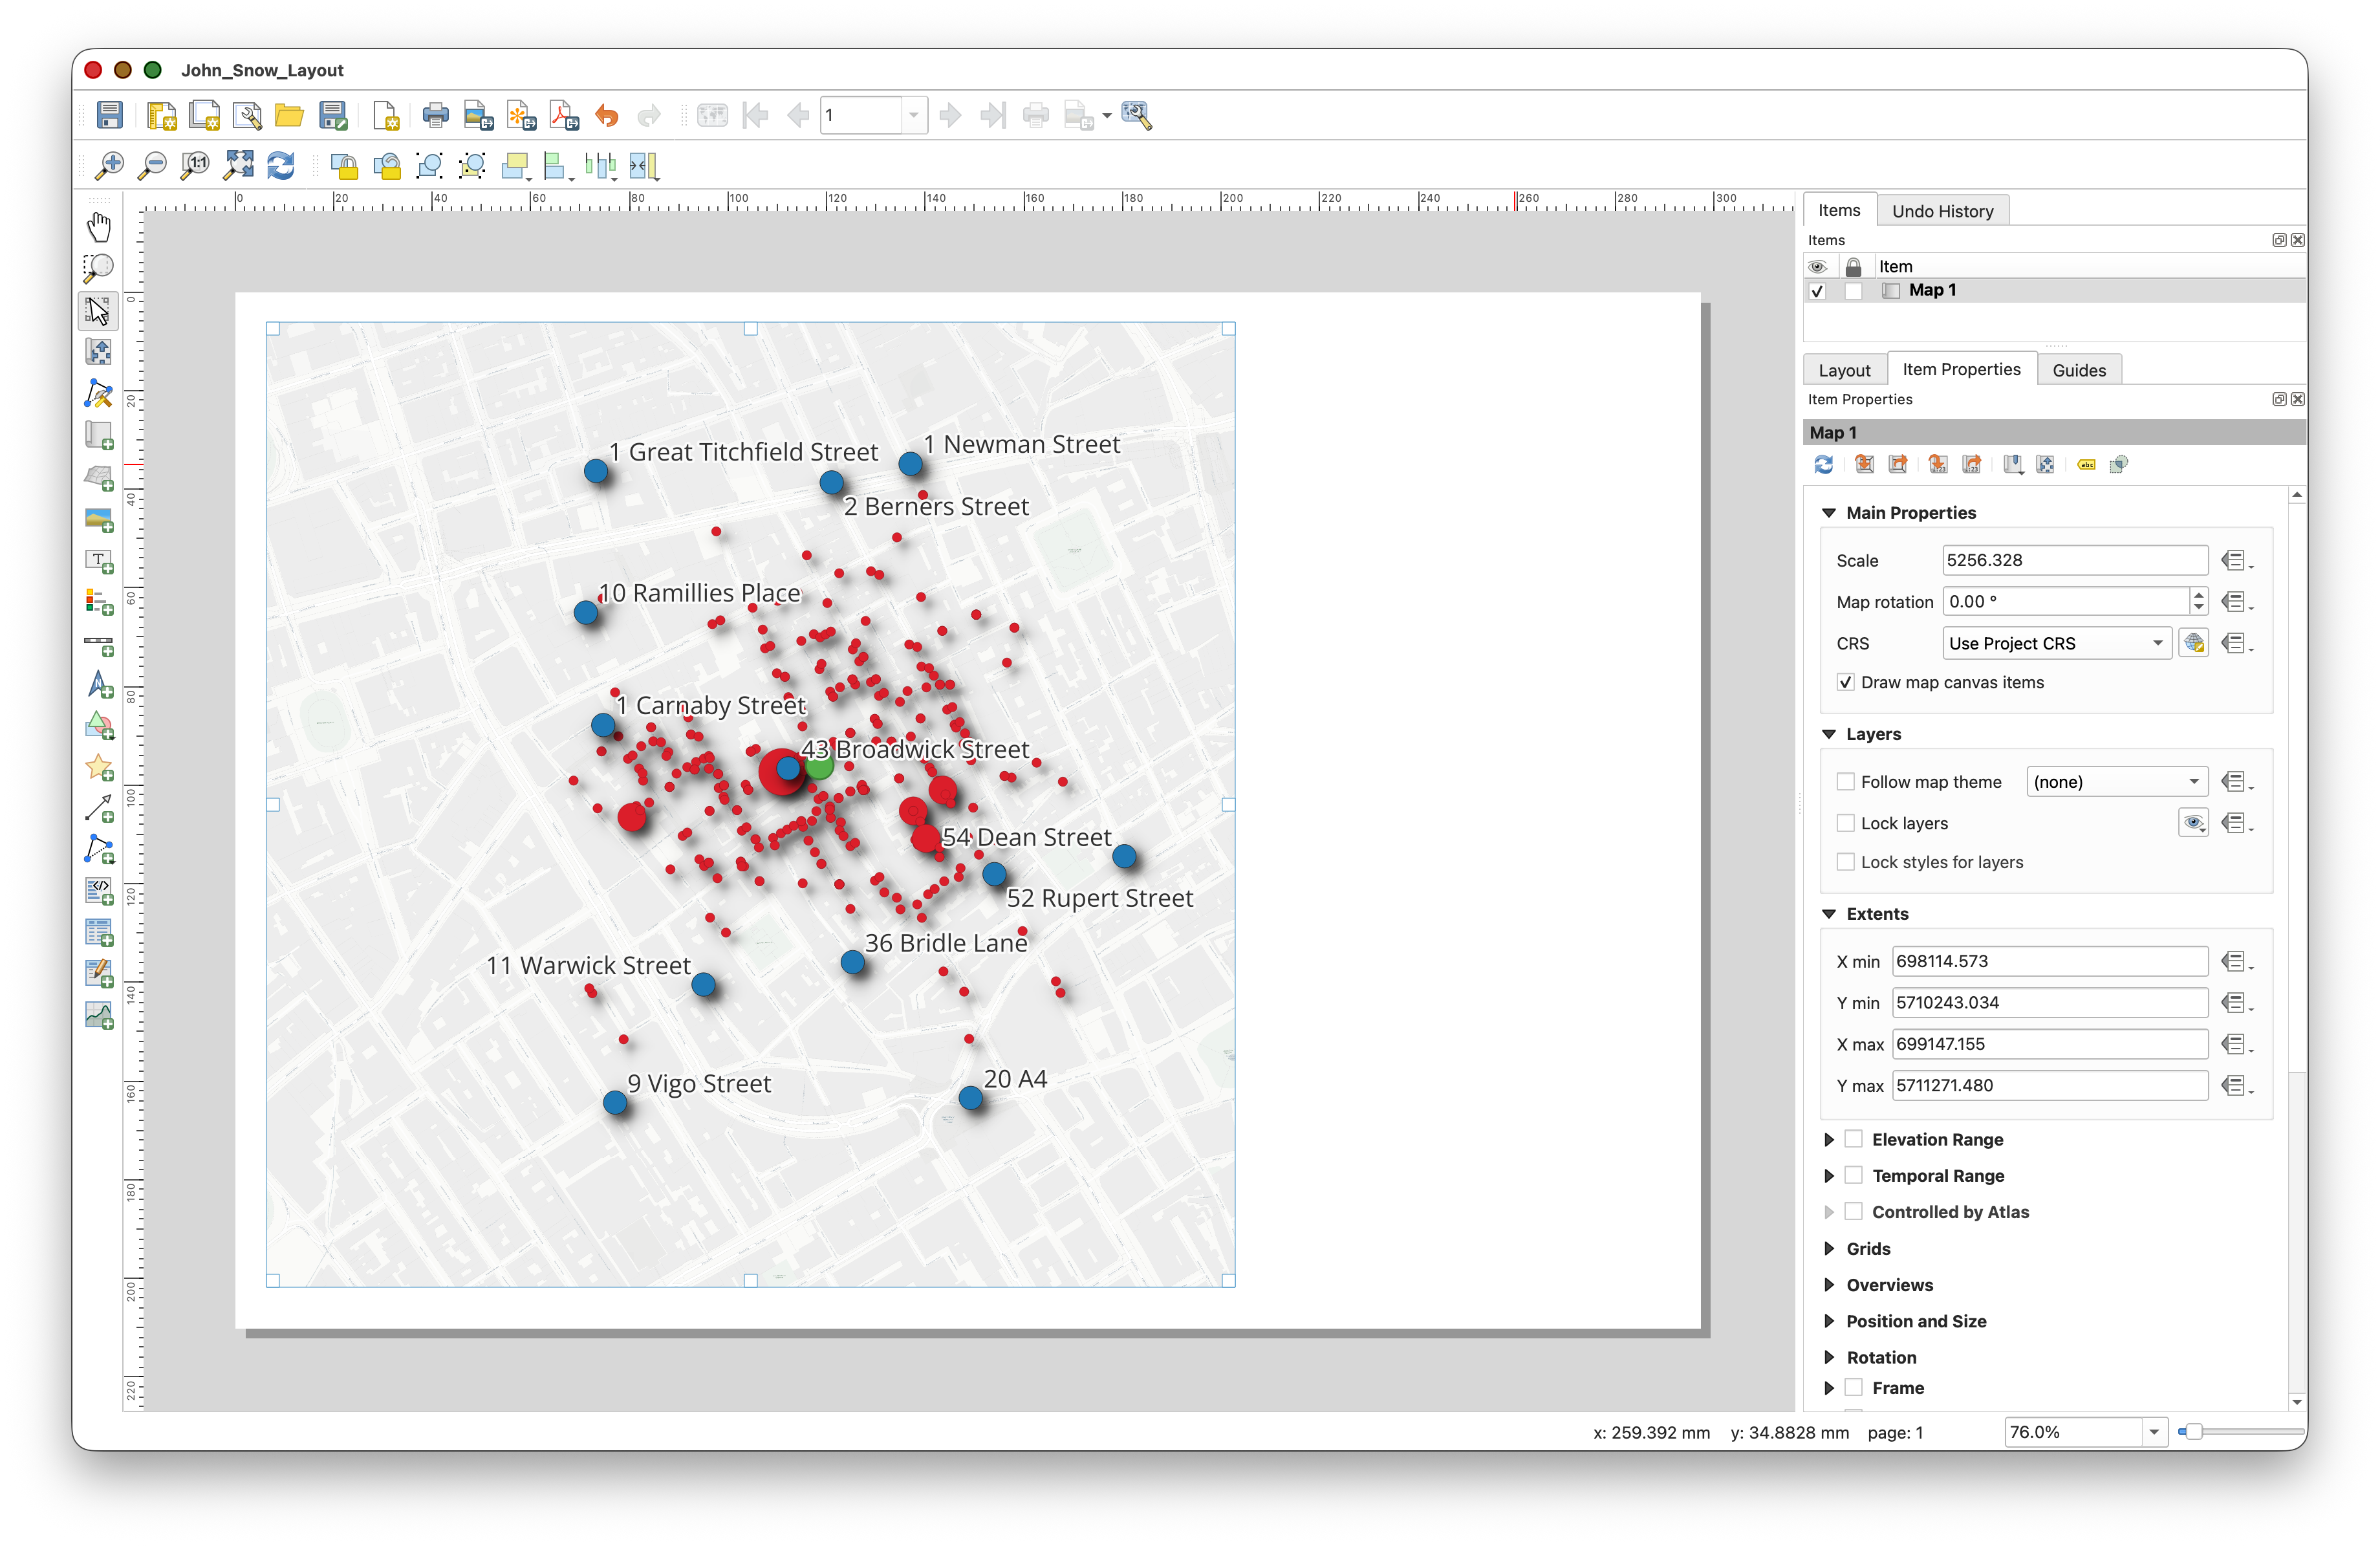Click the Save Project icon
This screenshot has width=2380, height=1546.
point(109,116)
